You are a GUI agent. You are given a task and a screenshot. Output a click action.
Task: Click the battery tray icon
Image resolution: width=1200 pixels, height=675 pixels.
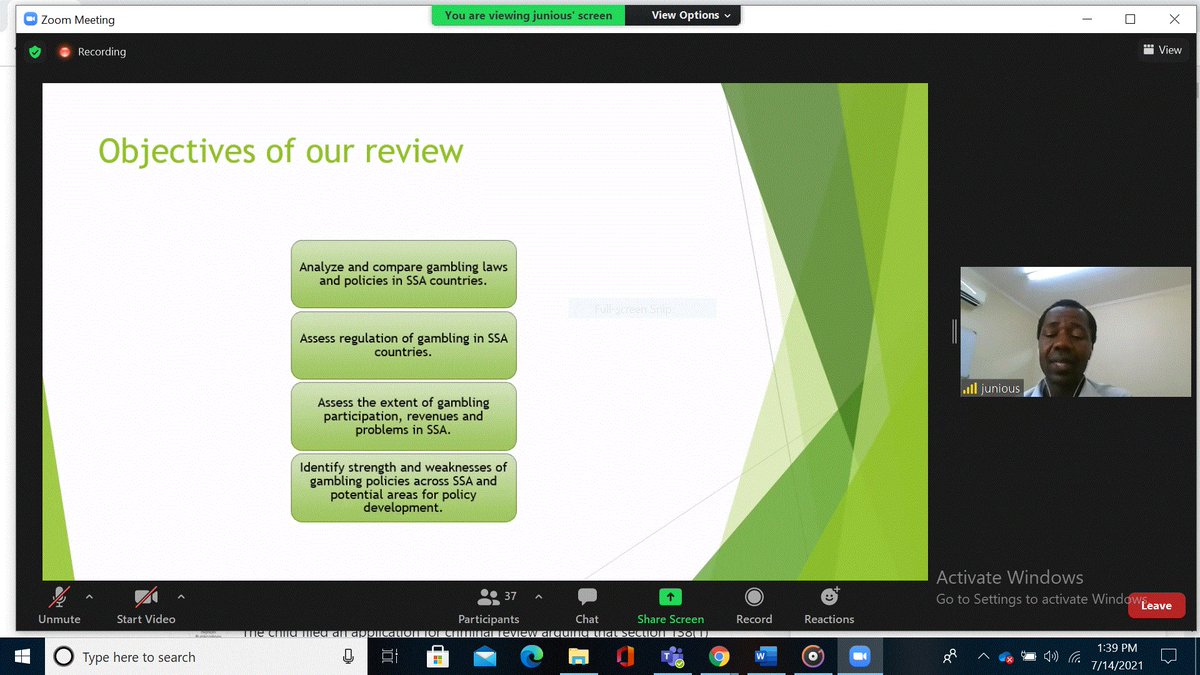(1029, 657)
